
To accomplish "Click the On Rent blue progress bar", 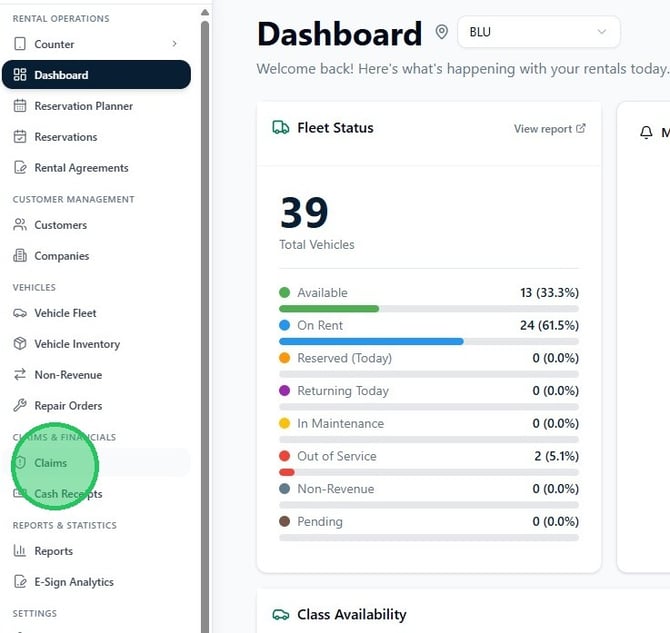I will pyautogui.click(x=371, y=341).
